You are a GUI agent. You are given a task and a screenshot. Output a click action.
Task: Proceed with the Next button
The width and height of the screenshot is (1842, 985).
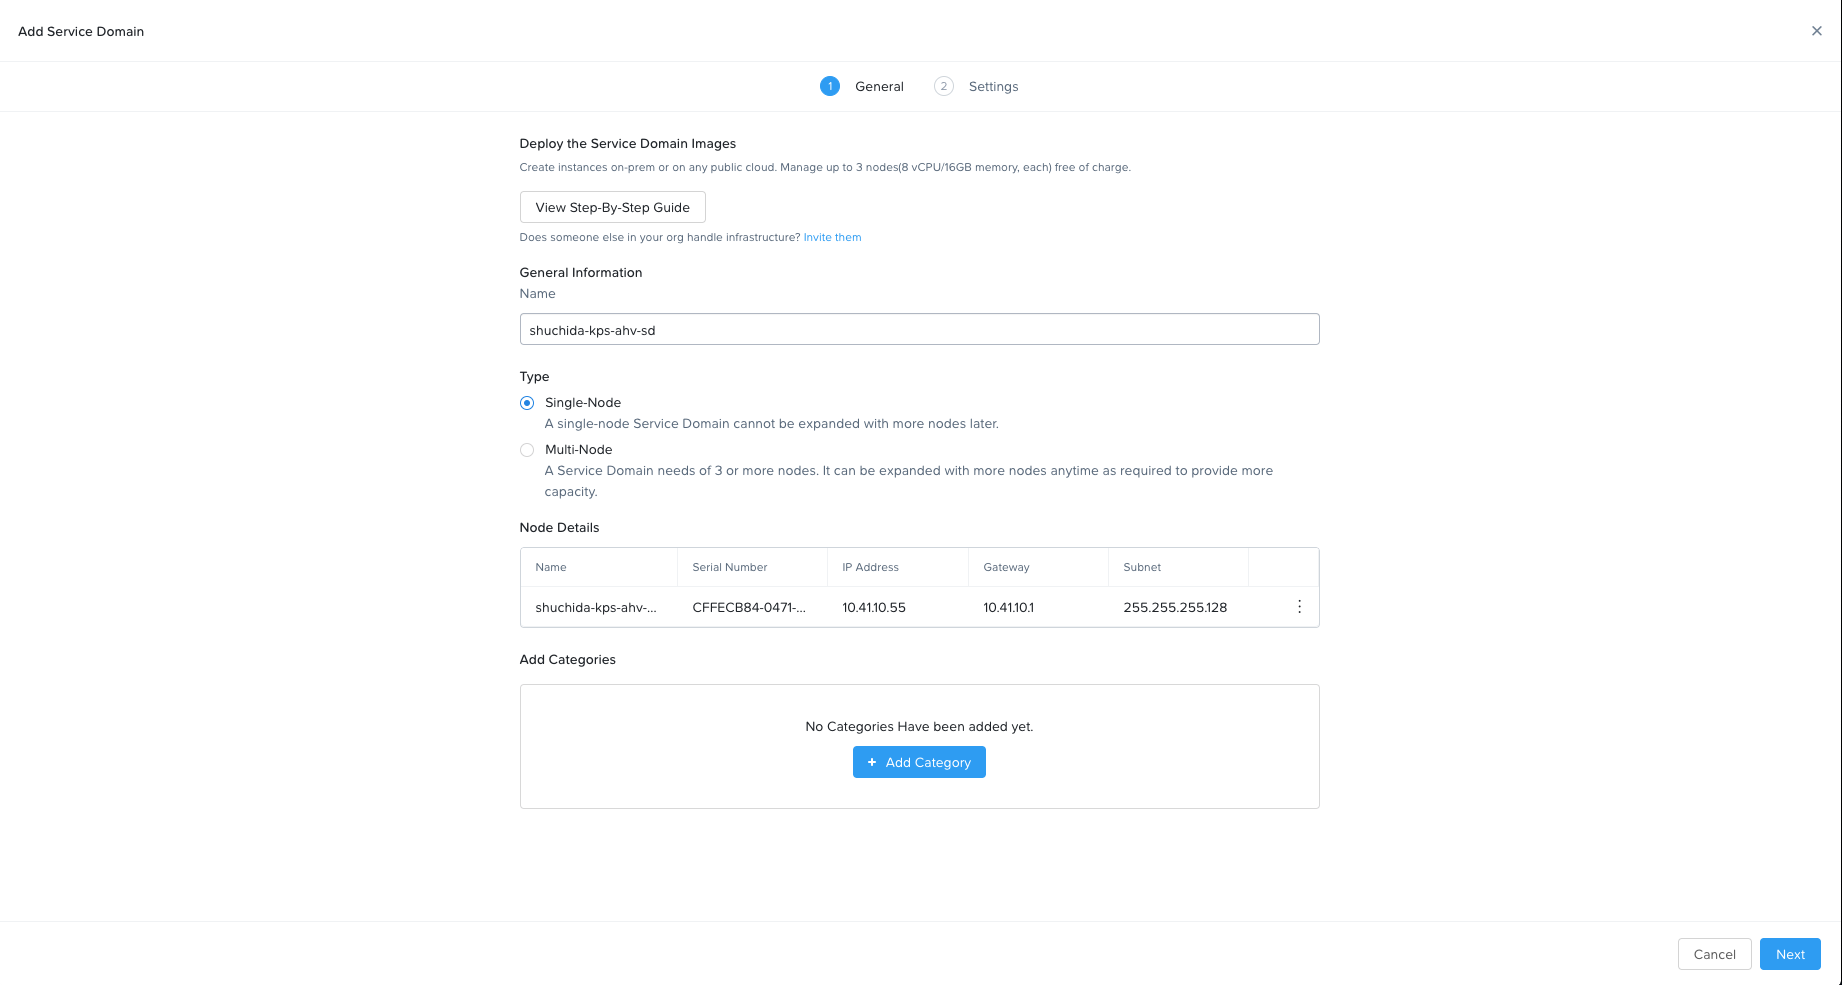point(1790,954)
